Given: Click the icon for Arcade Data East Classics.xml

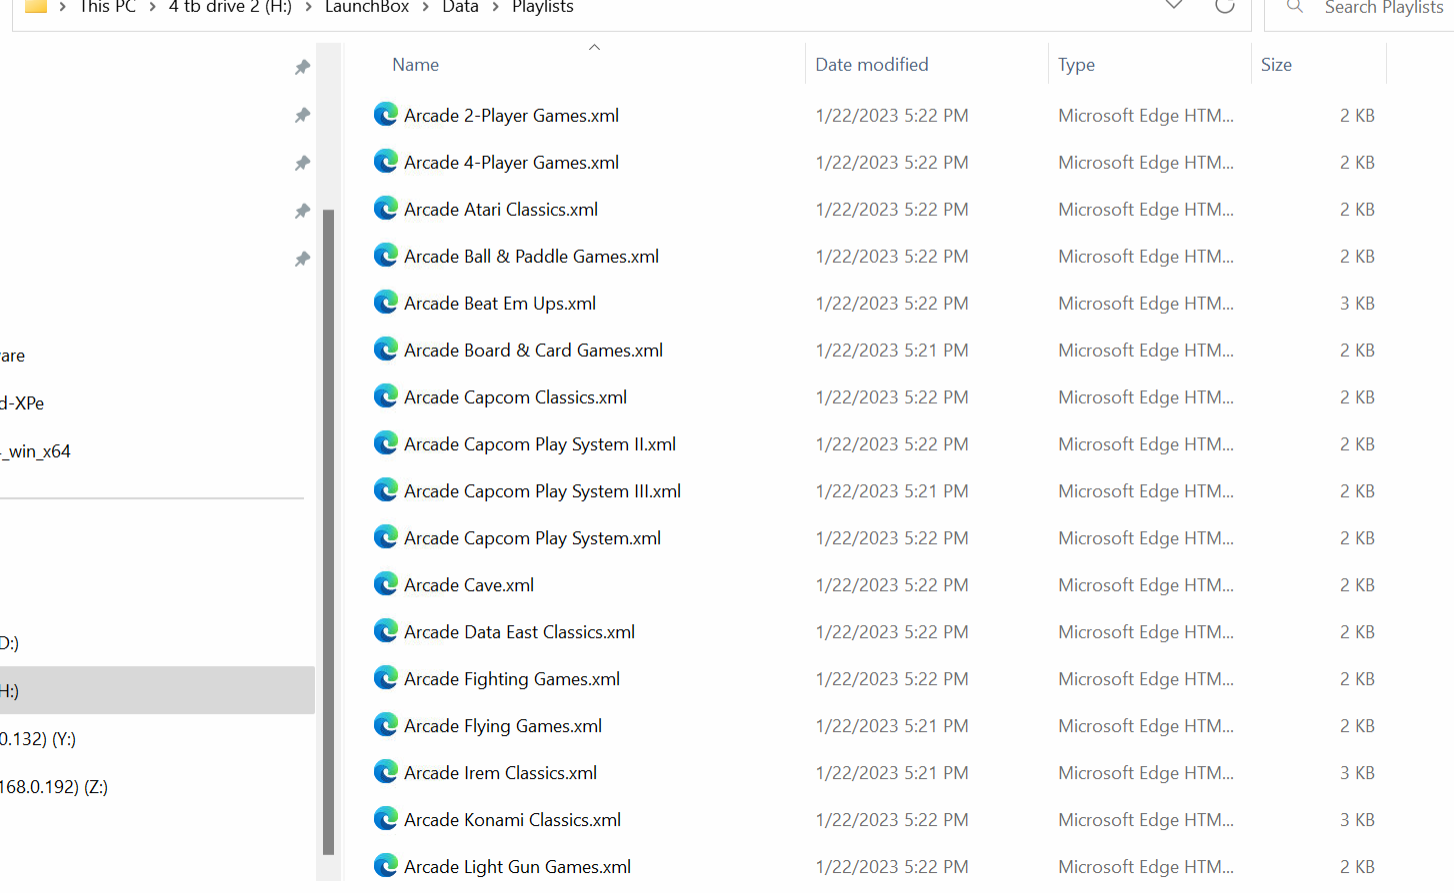Looking at the screenshot, I should [386, 631].
